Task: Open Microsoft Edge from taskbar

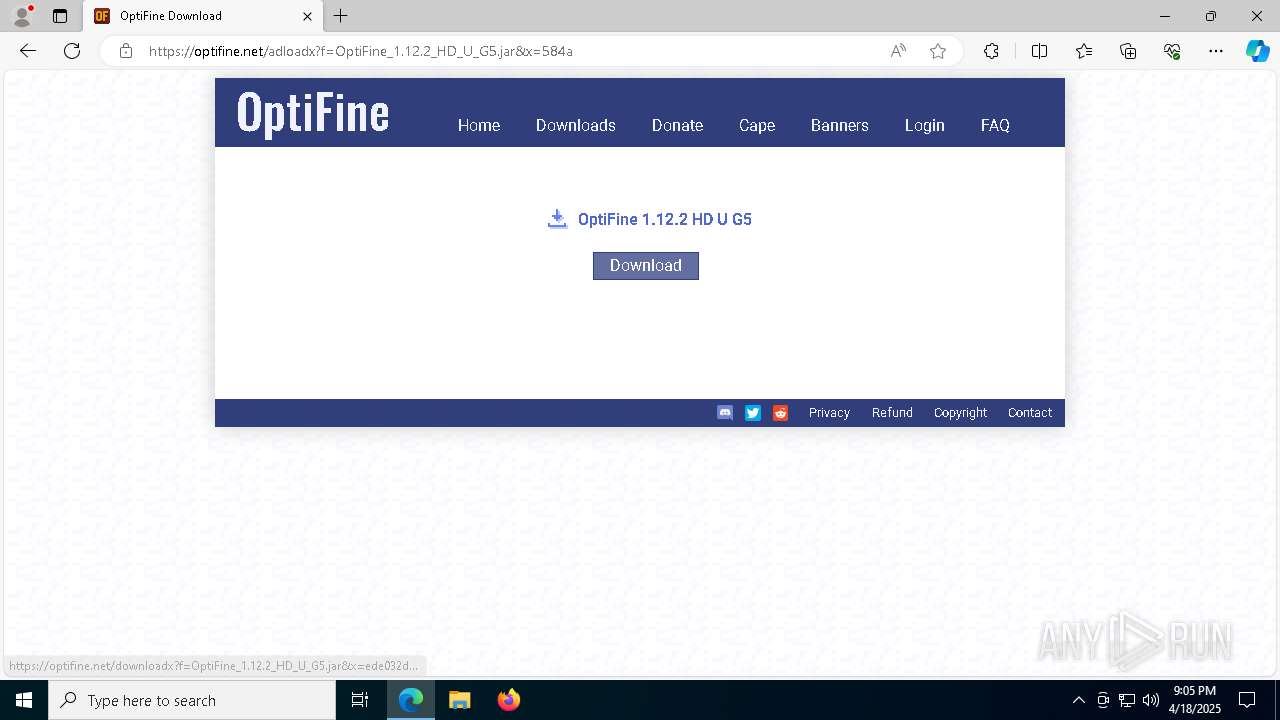Action: coord(411,700)
